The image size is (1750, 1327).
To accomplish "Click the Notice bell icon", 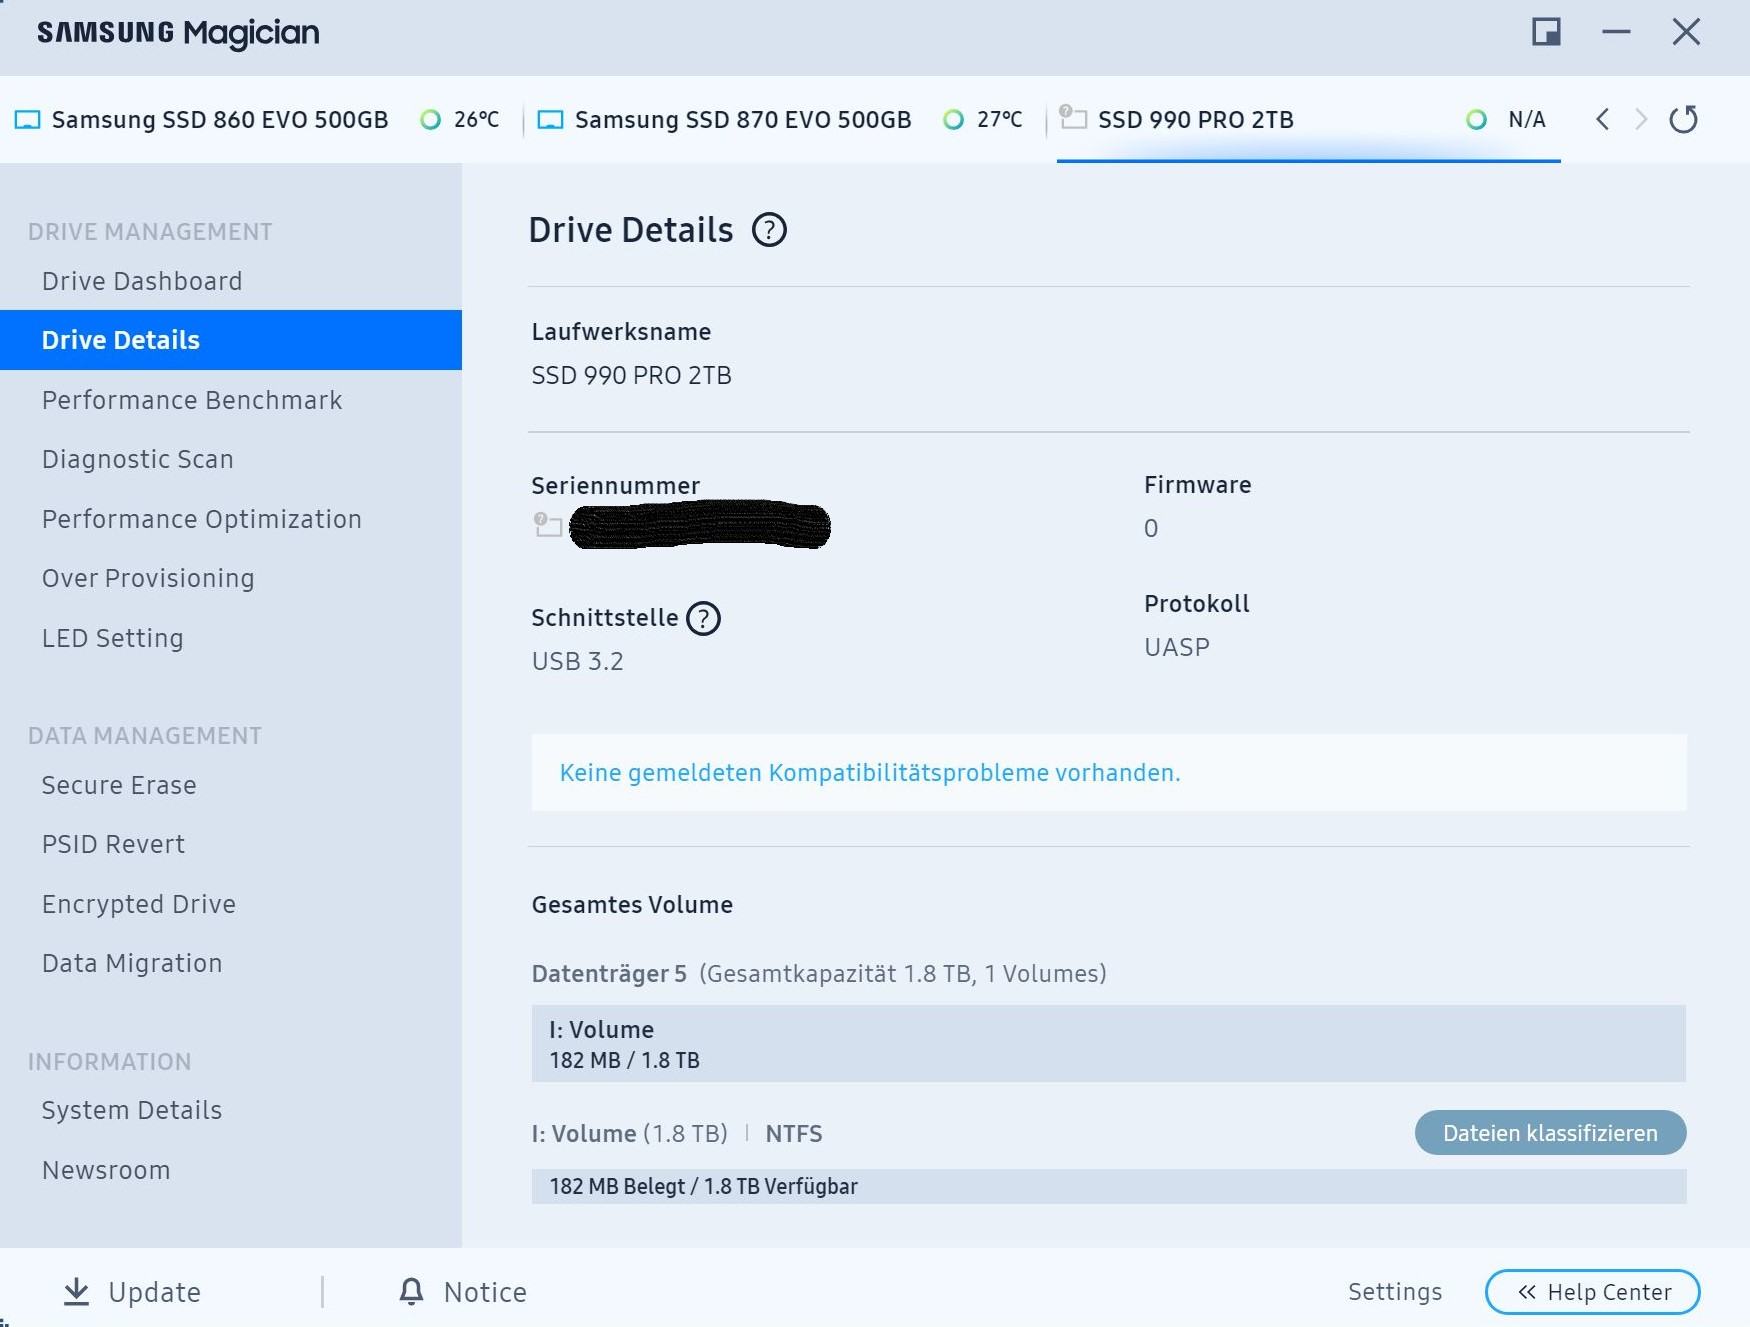I will 411,1292.
